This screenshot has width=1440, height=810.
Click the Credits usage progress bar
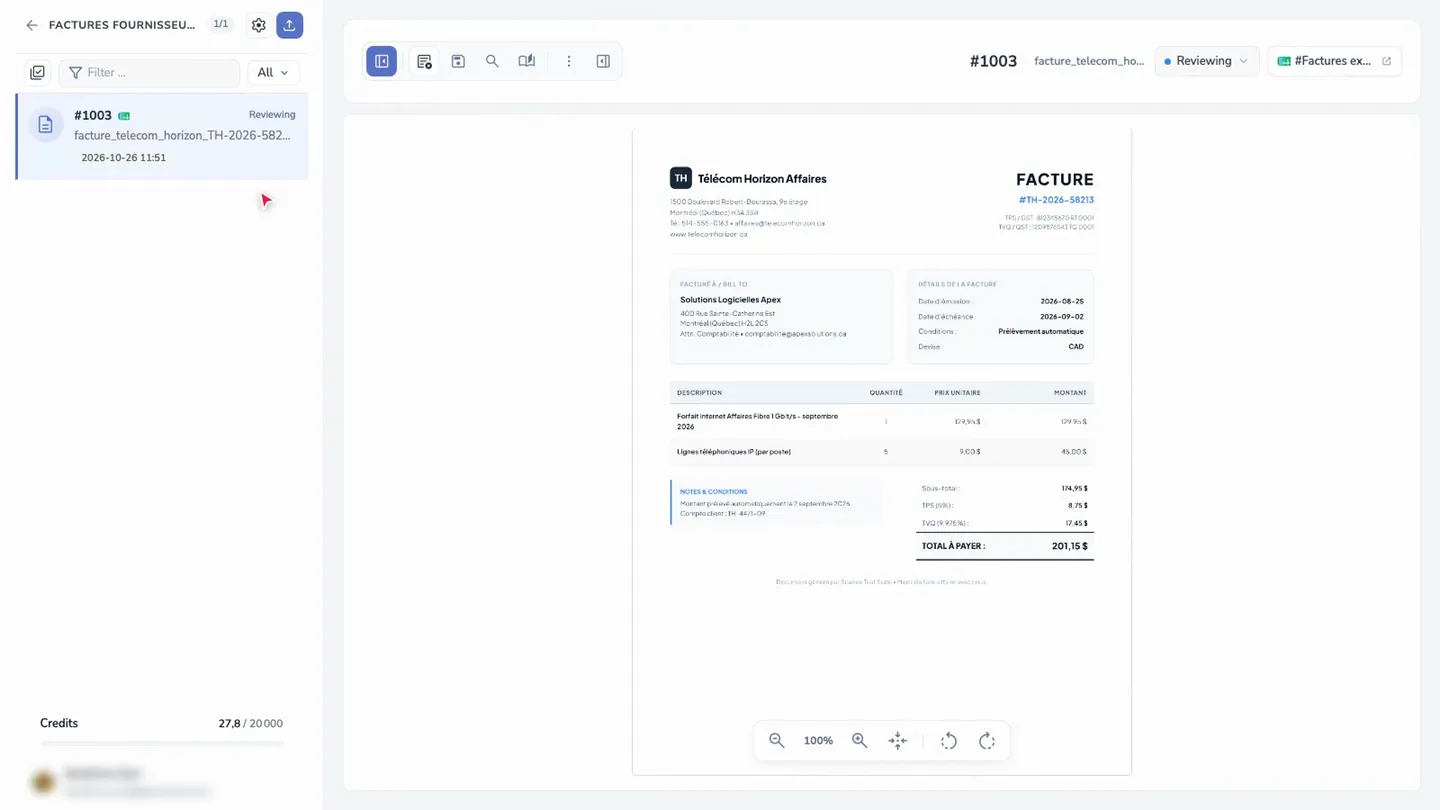click(162, 743)
